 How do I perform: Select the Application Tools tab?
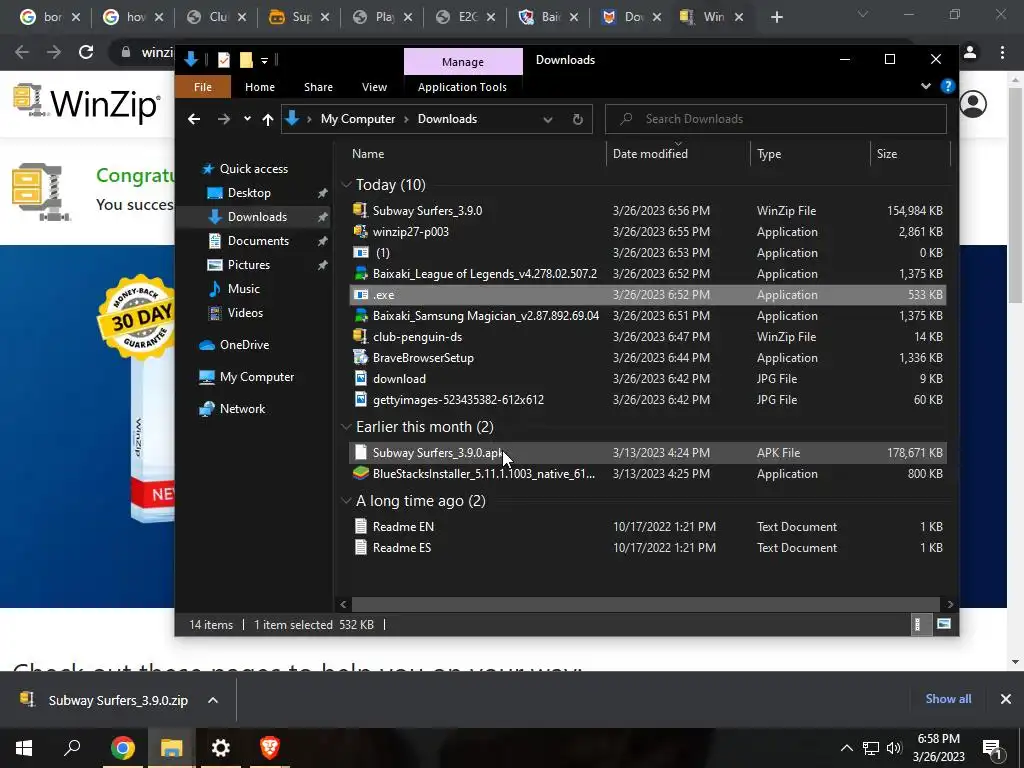[x=462, y=87]
